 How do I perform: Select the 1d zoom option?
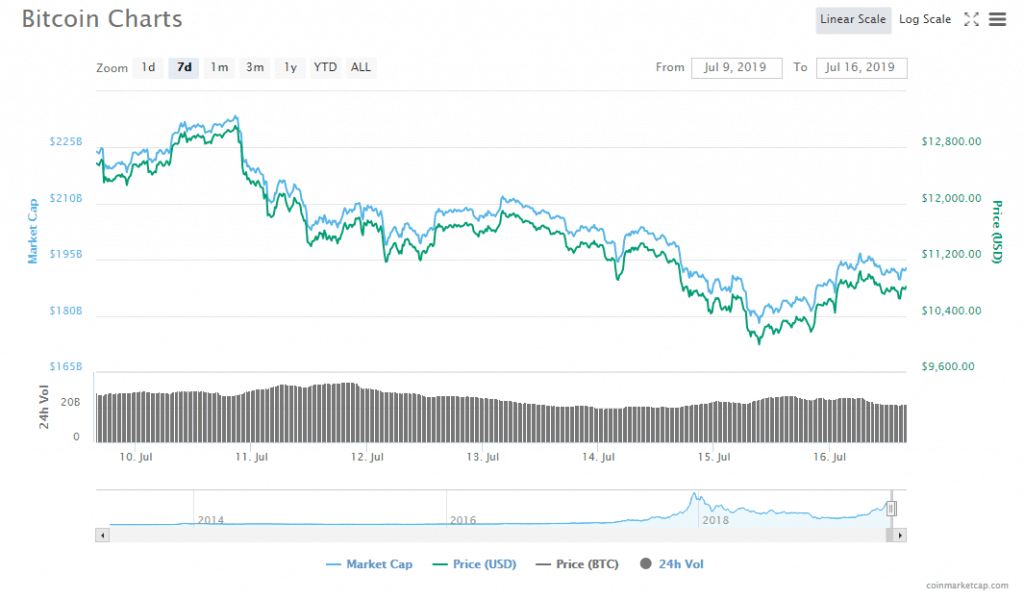(147, 67)
